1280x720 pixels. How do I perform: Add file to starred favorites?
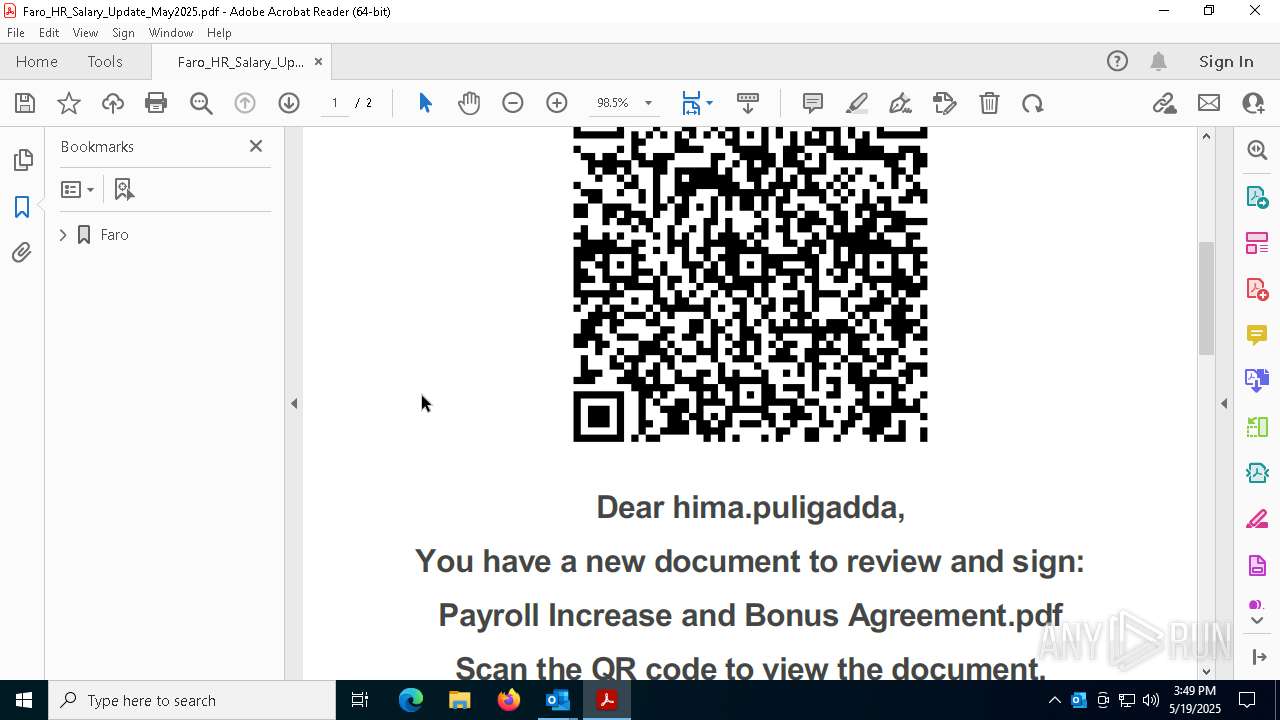[x=69, y=103]
